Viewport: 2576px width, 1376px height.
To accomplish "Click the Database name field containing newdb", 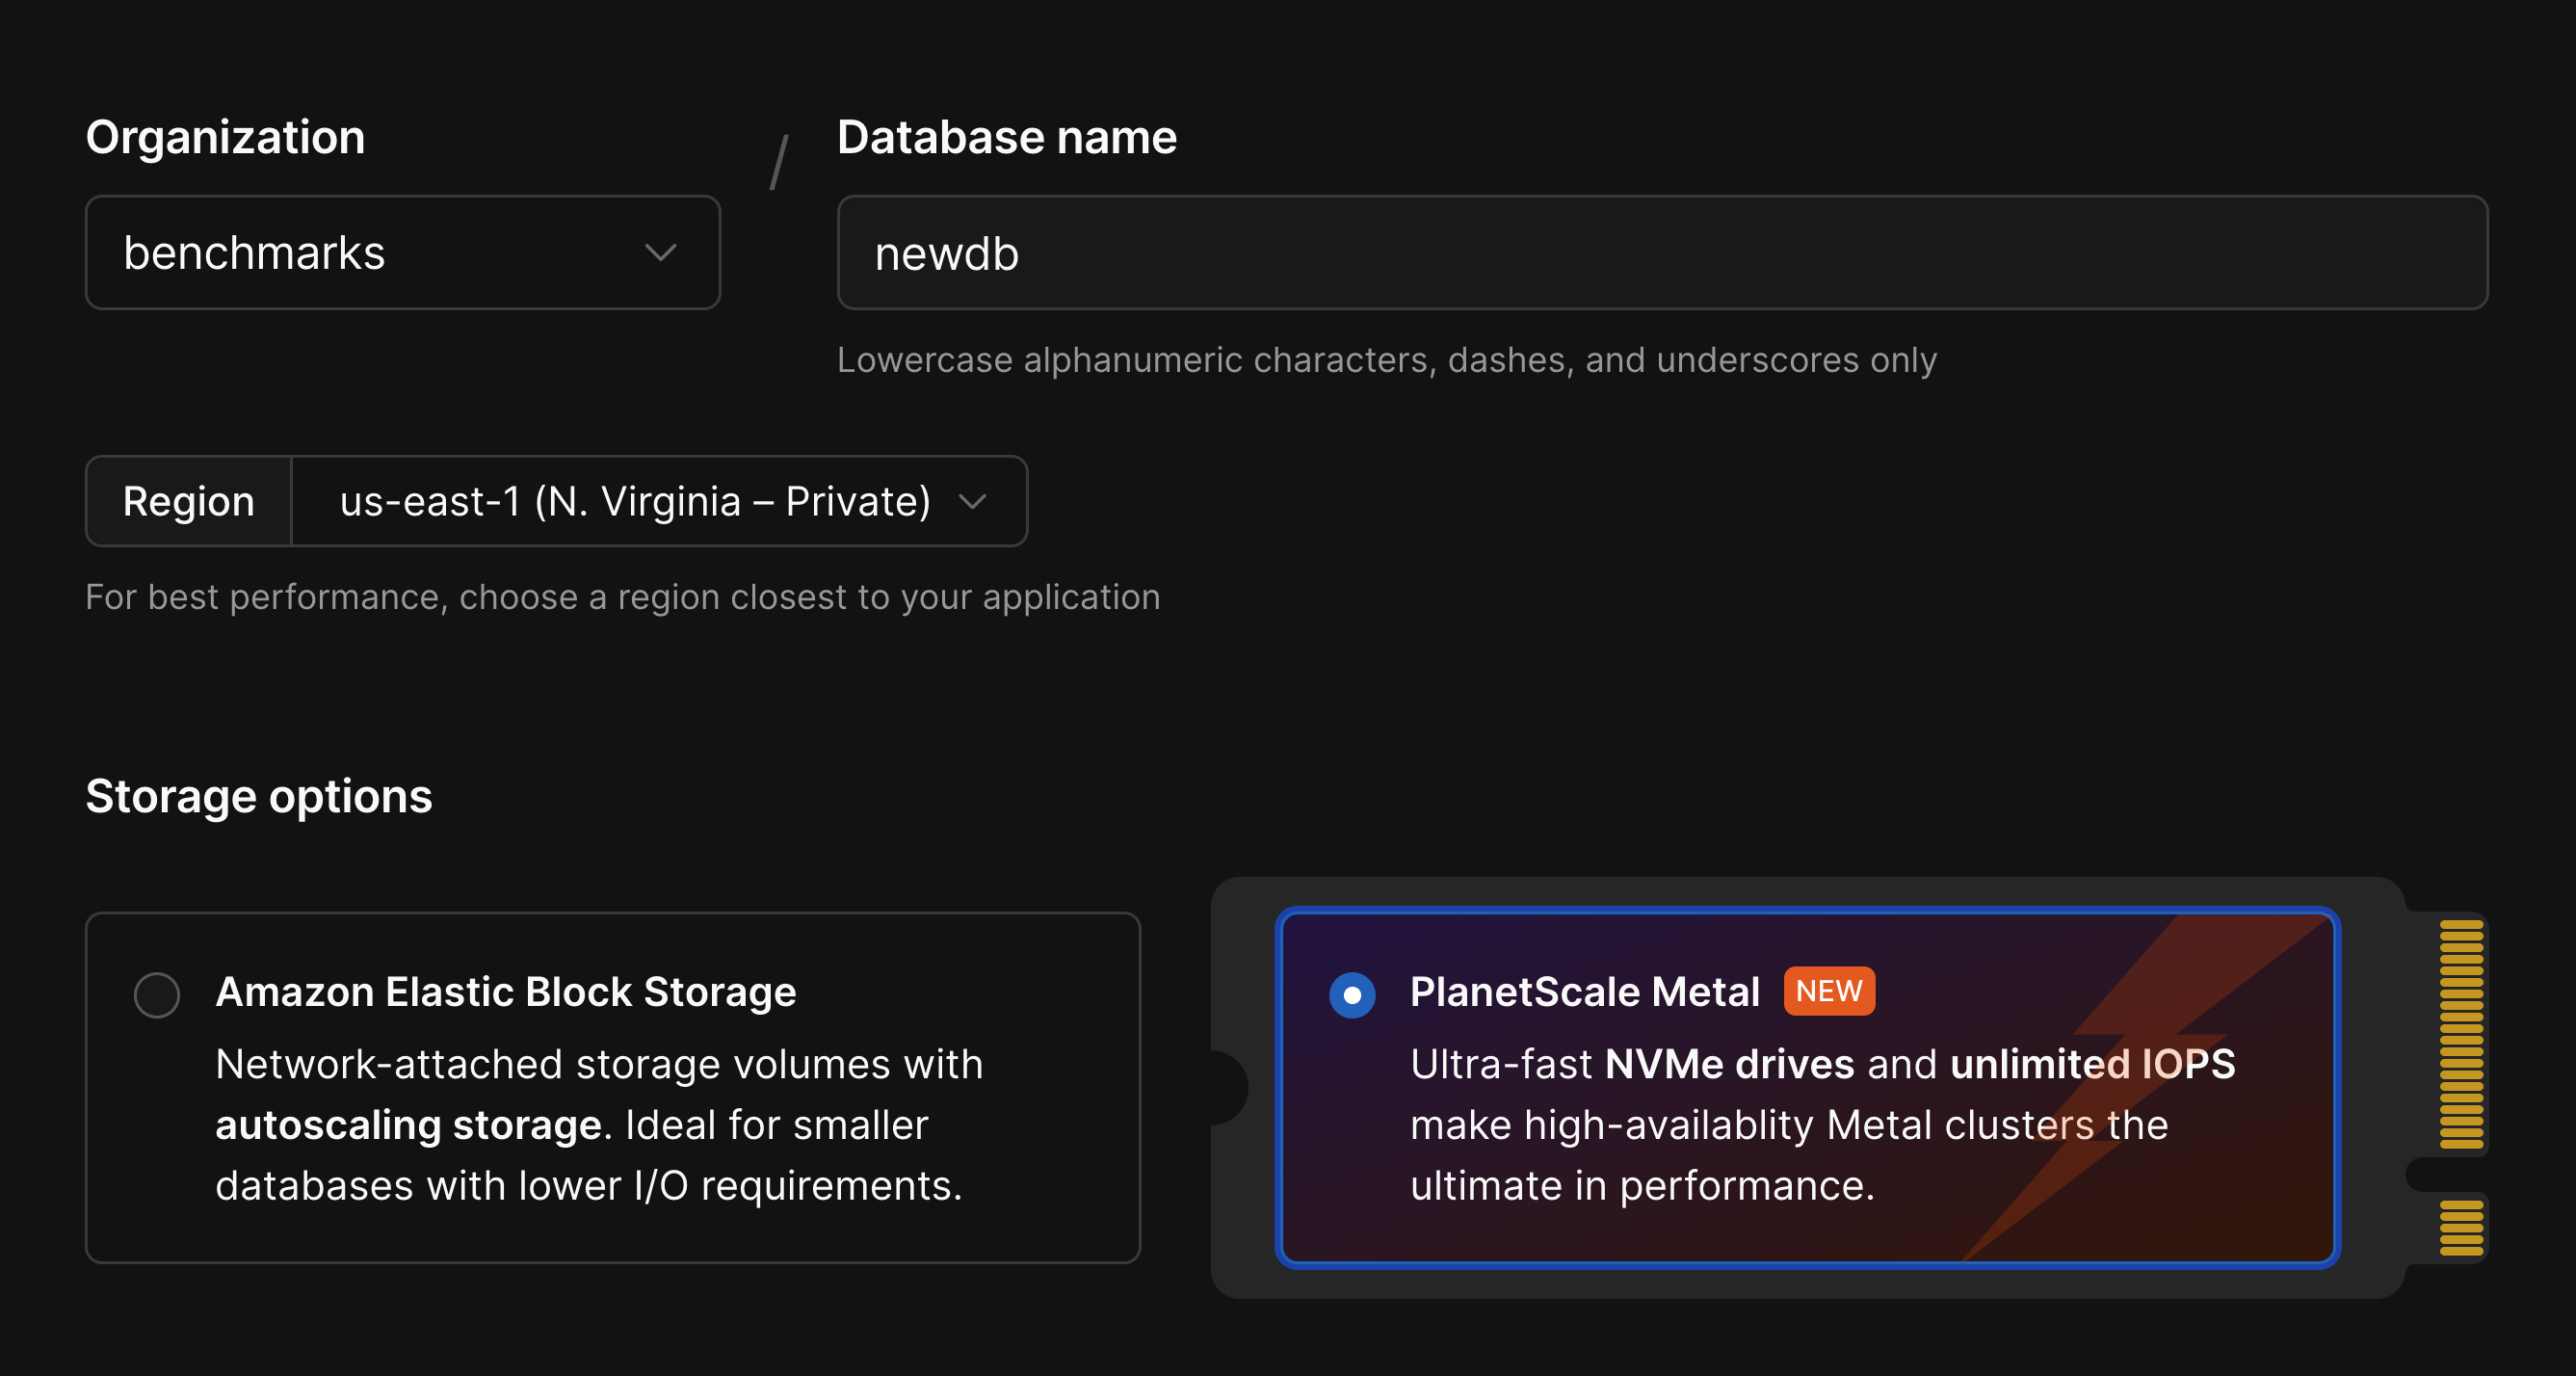I will [x=1660, y=252].
